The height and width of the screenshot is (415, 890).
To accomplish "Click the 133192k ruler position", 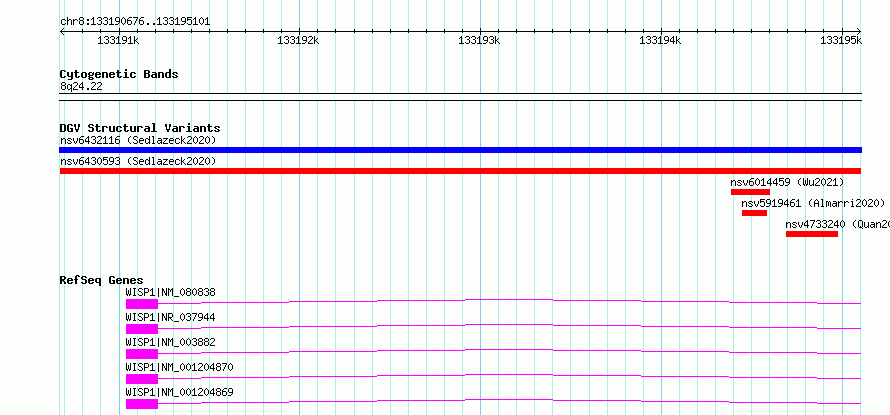I will pos(298,40).
